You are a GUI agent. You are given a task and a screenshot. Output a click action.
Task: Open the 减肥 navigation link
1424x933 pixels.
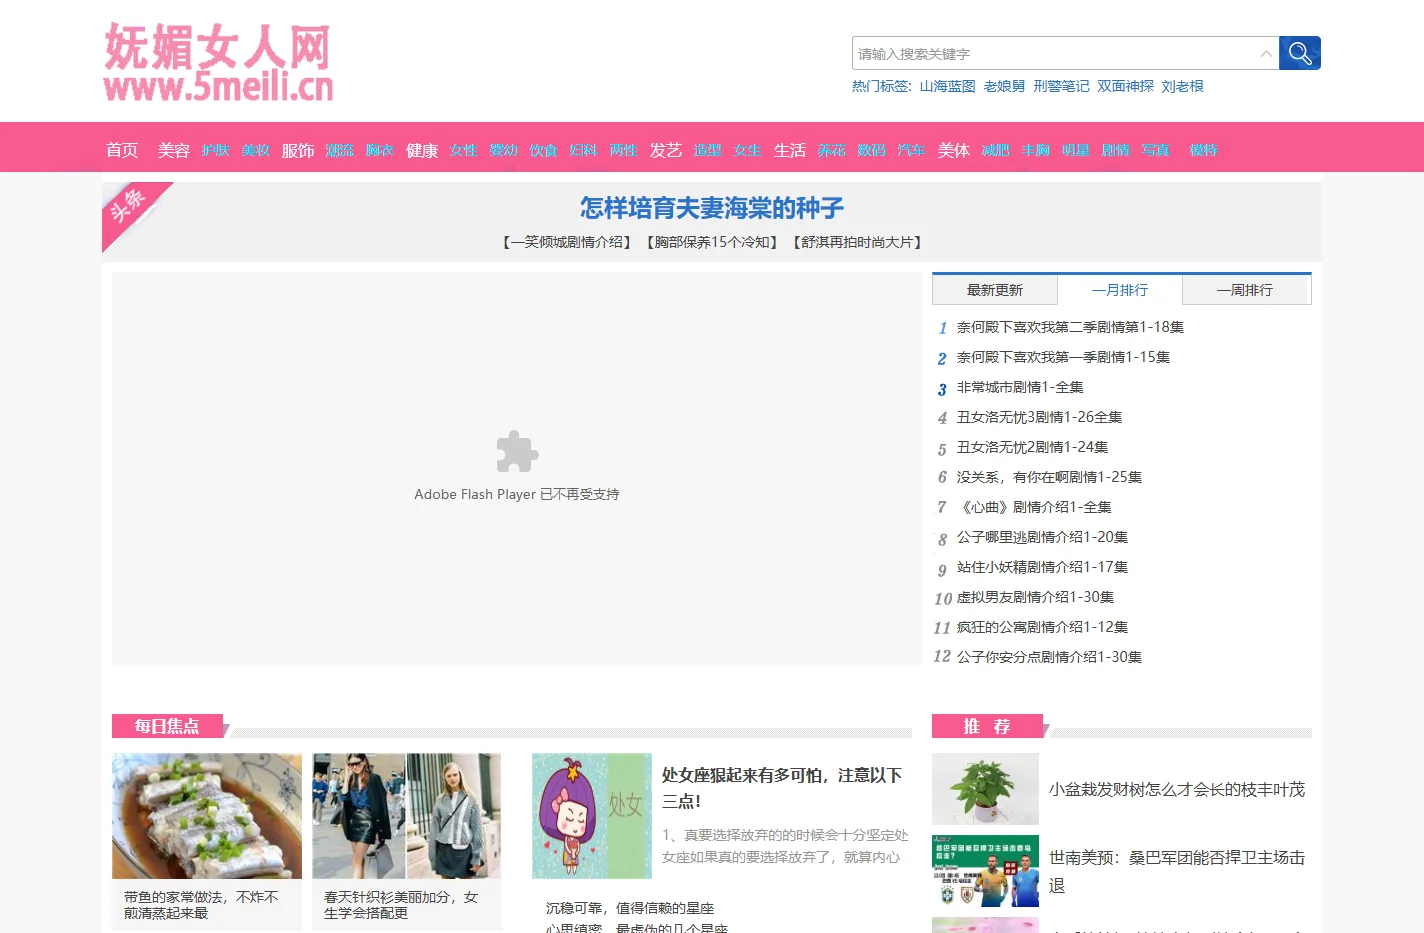pos(995,150)
